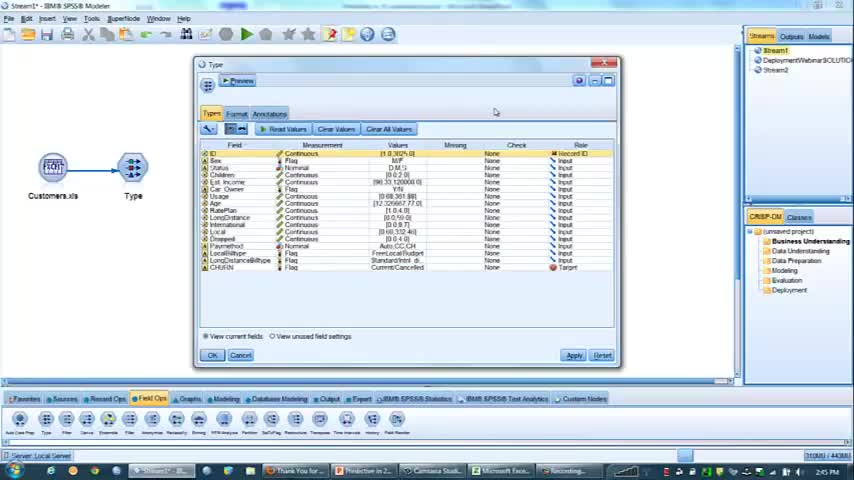This screenshot has height=480, width=854.
Task: Expand the unsaved project tree node
Action: pos(750,231)
